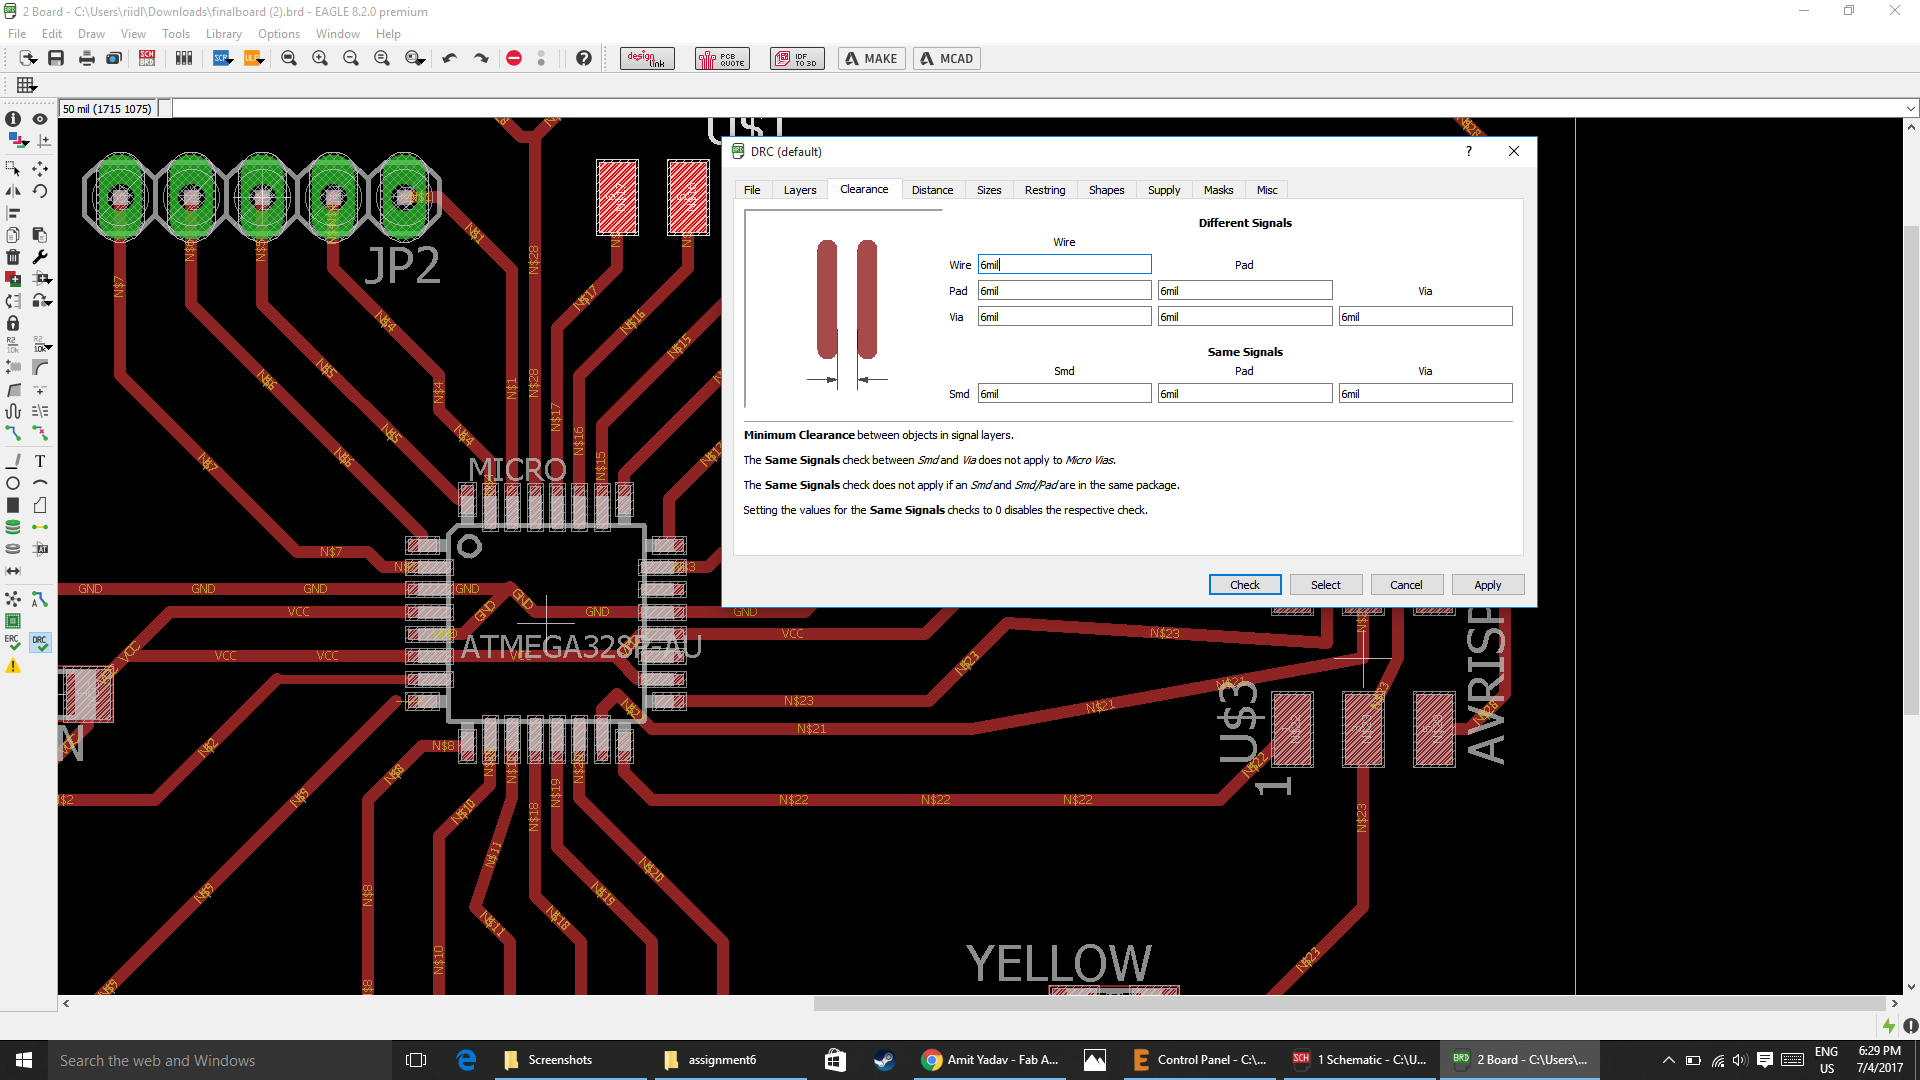Image resolution: width=1920 pixels, height=1080 pixels.
Task: Select the Circle draw tool
Action: [x=13, y=483]
